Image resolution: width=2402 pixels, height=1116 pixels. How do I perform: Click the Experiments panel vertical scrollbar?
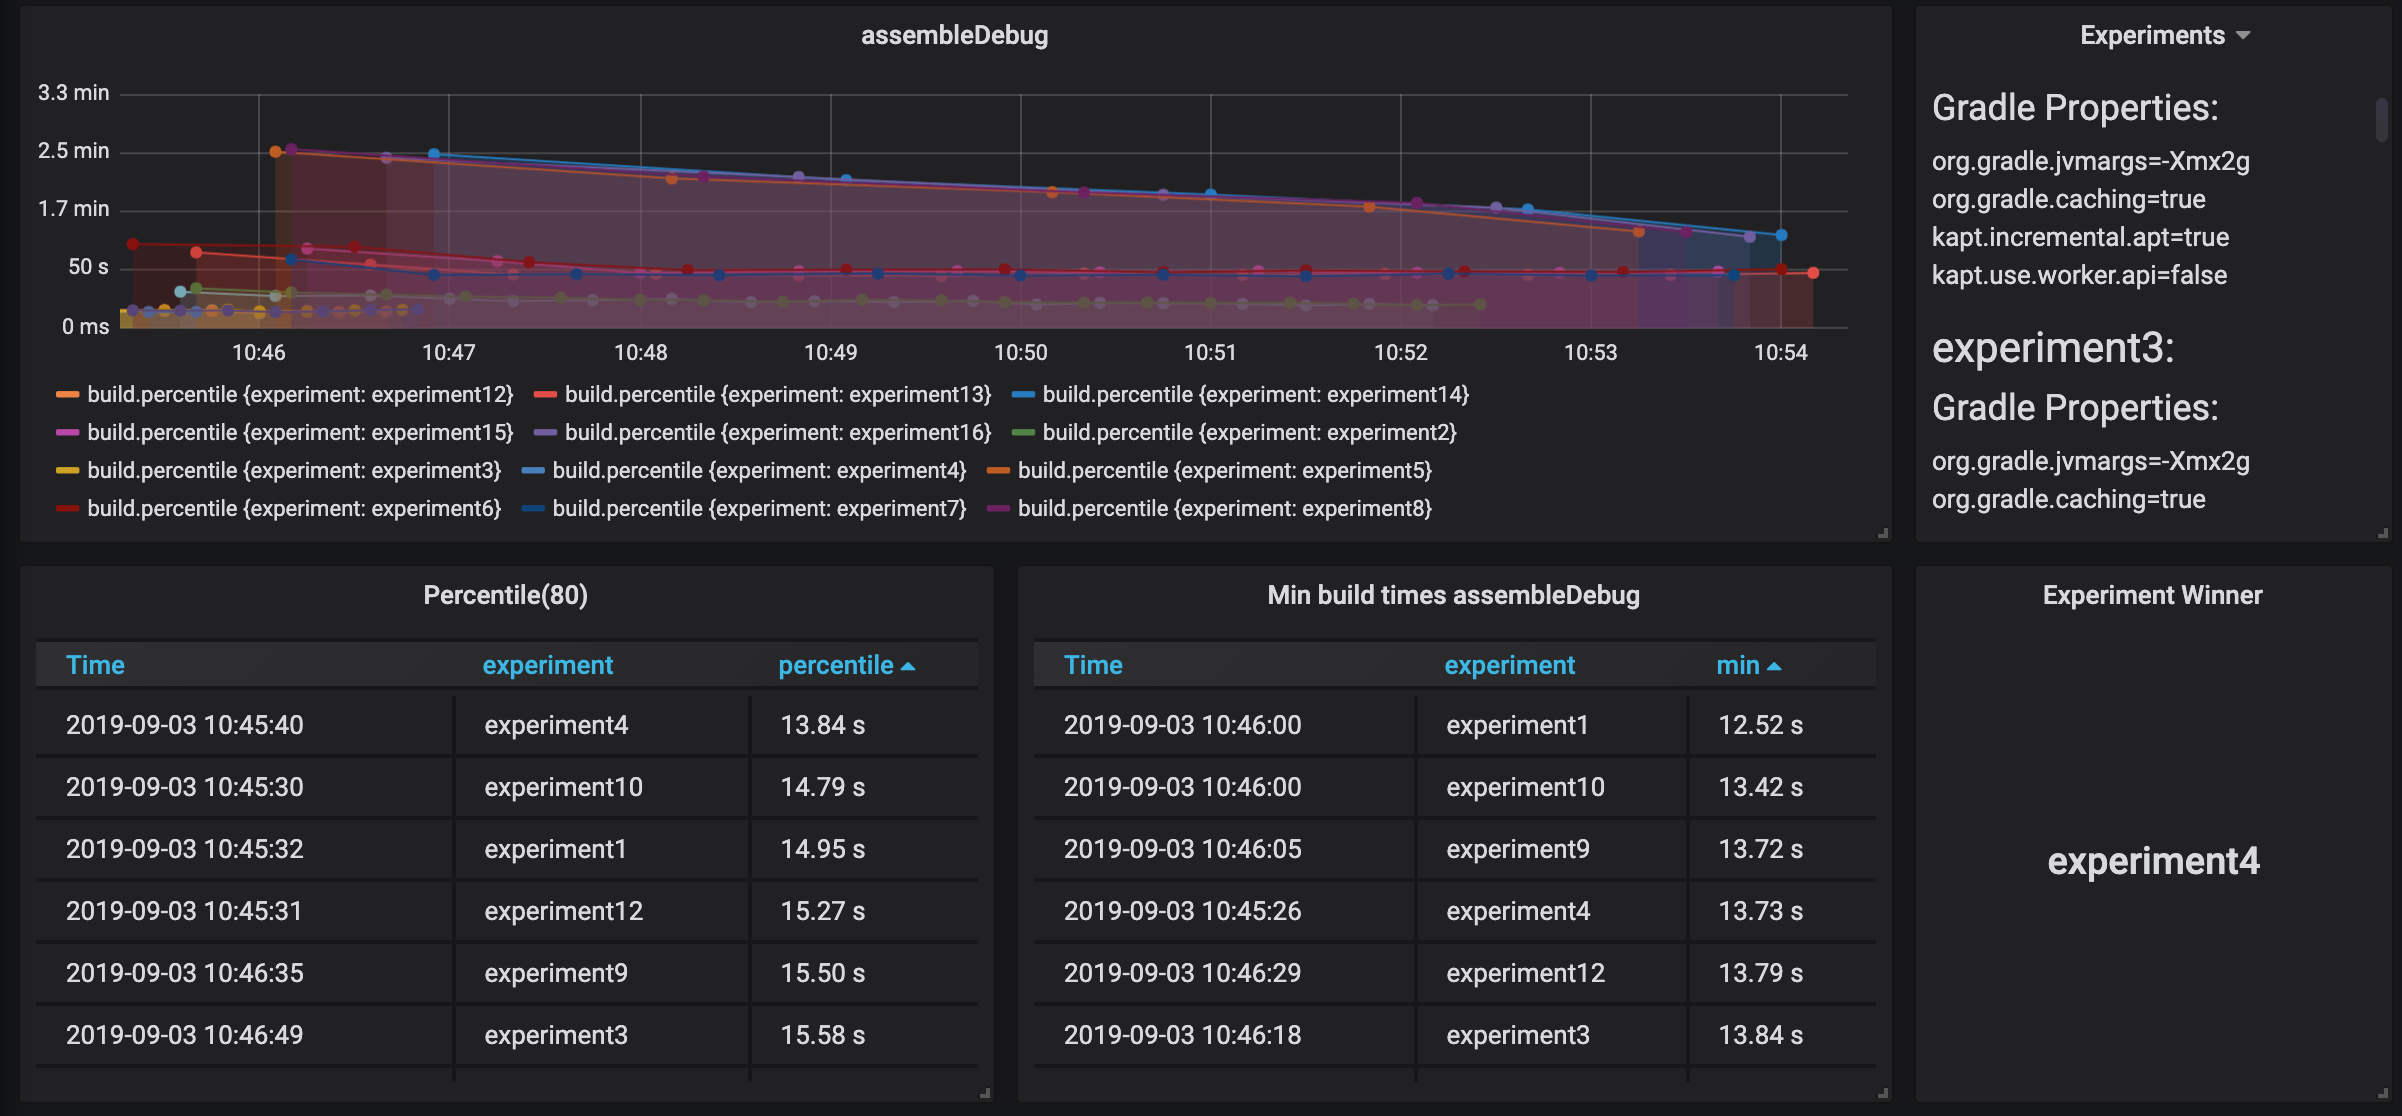coord(2381,120)
